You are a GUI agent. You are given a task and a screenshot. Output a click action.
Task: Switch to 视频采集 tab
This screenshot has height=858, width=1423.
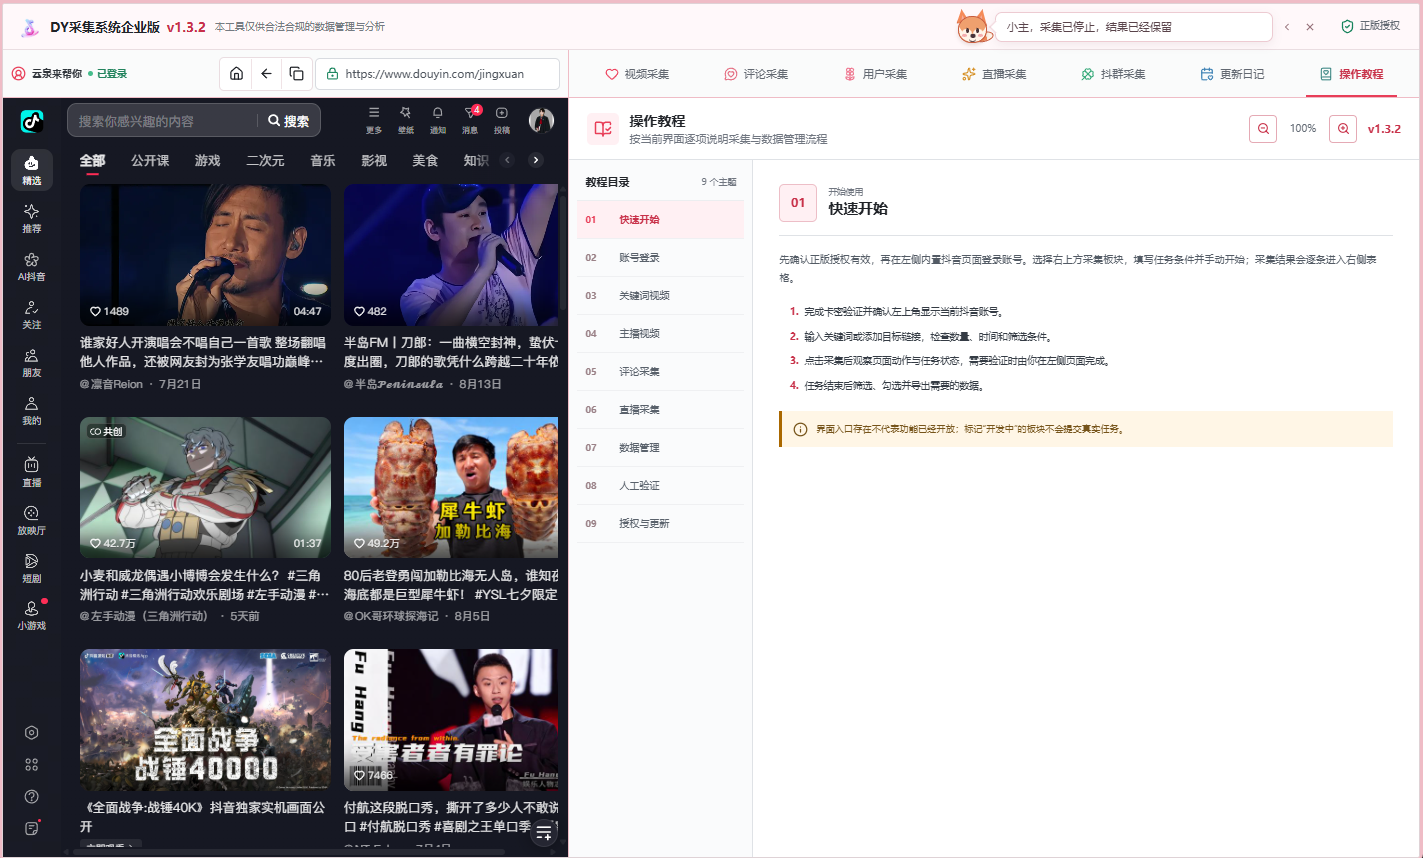(x=637, y=74)
